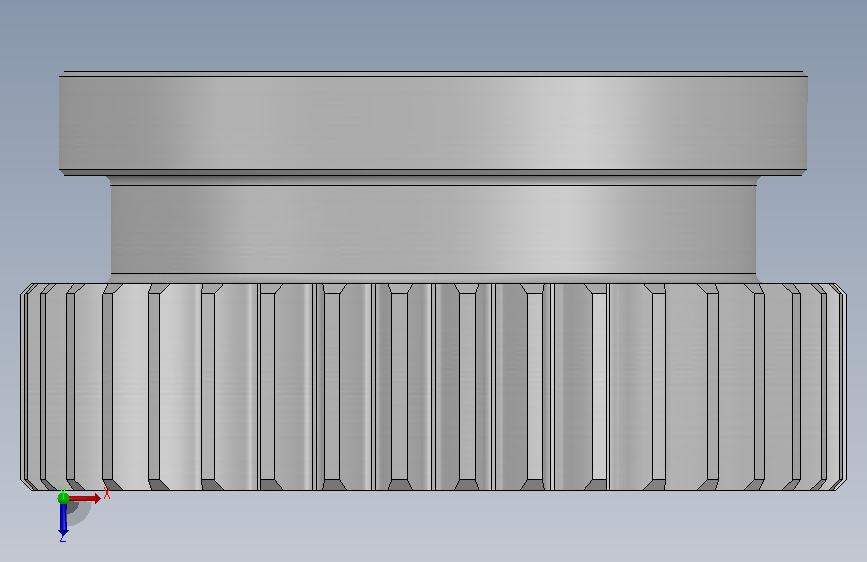
Task: Click the blue Z axis arrow of the triad
Action: point(63,519)
